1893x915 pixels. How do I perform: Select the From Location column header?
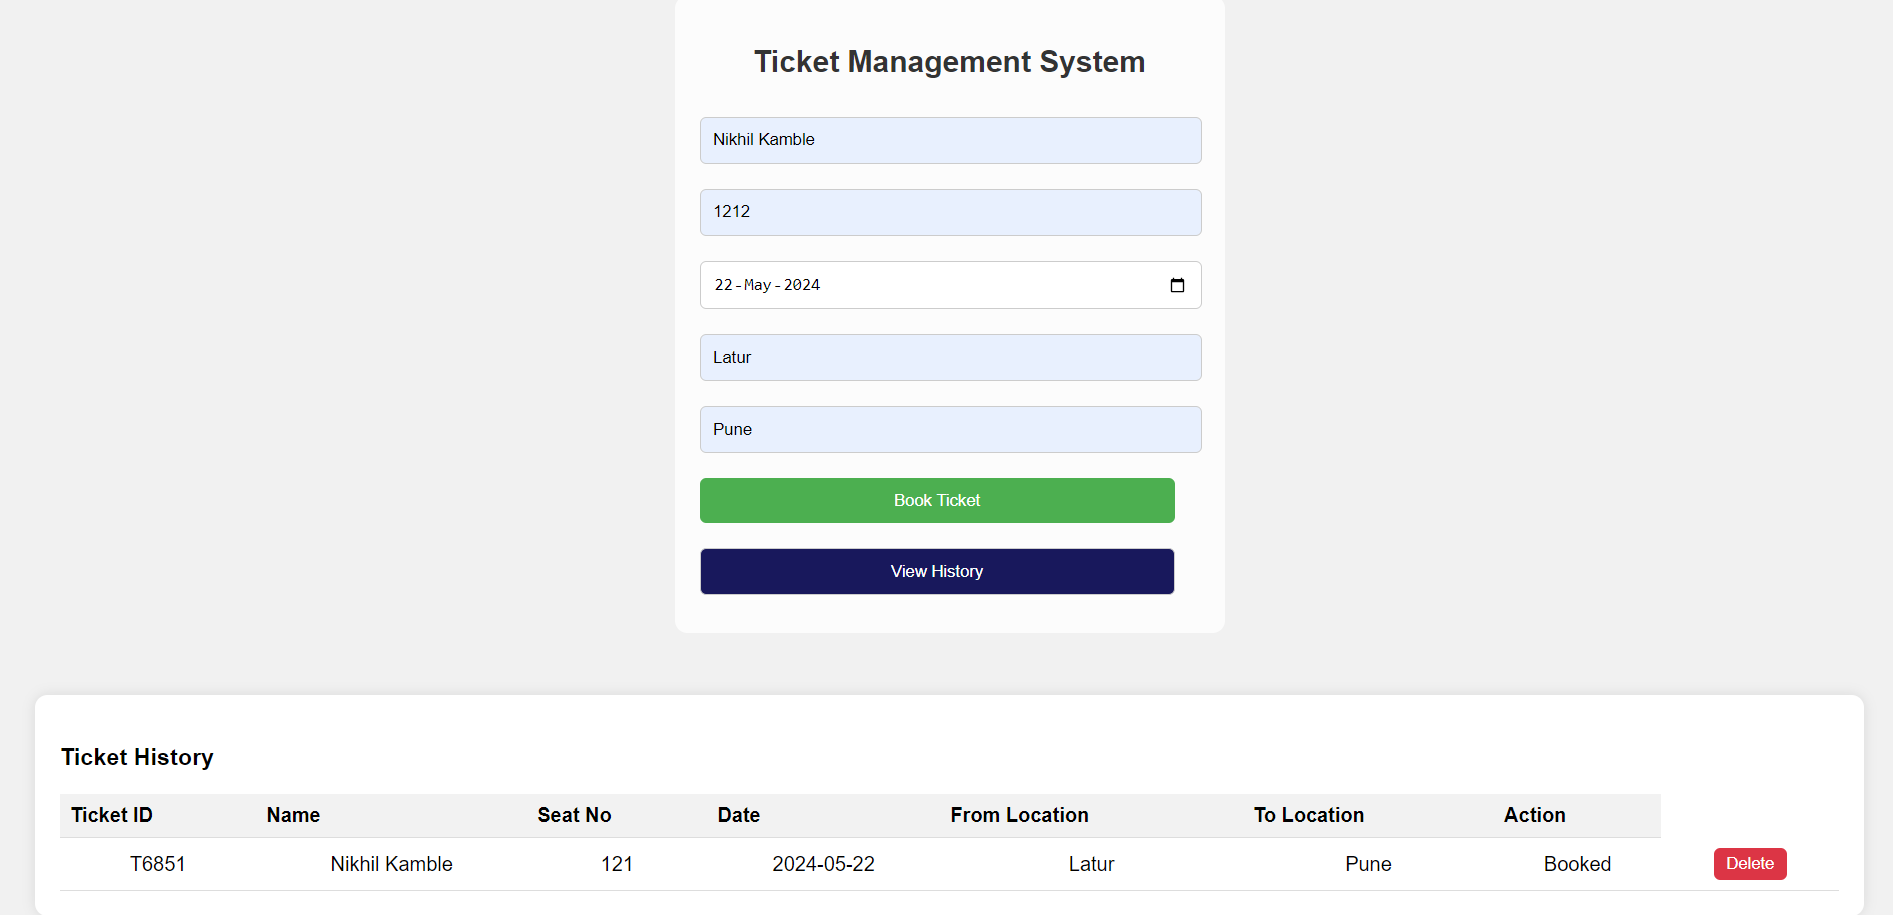tap(1019, 815)
